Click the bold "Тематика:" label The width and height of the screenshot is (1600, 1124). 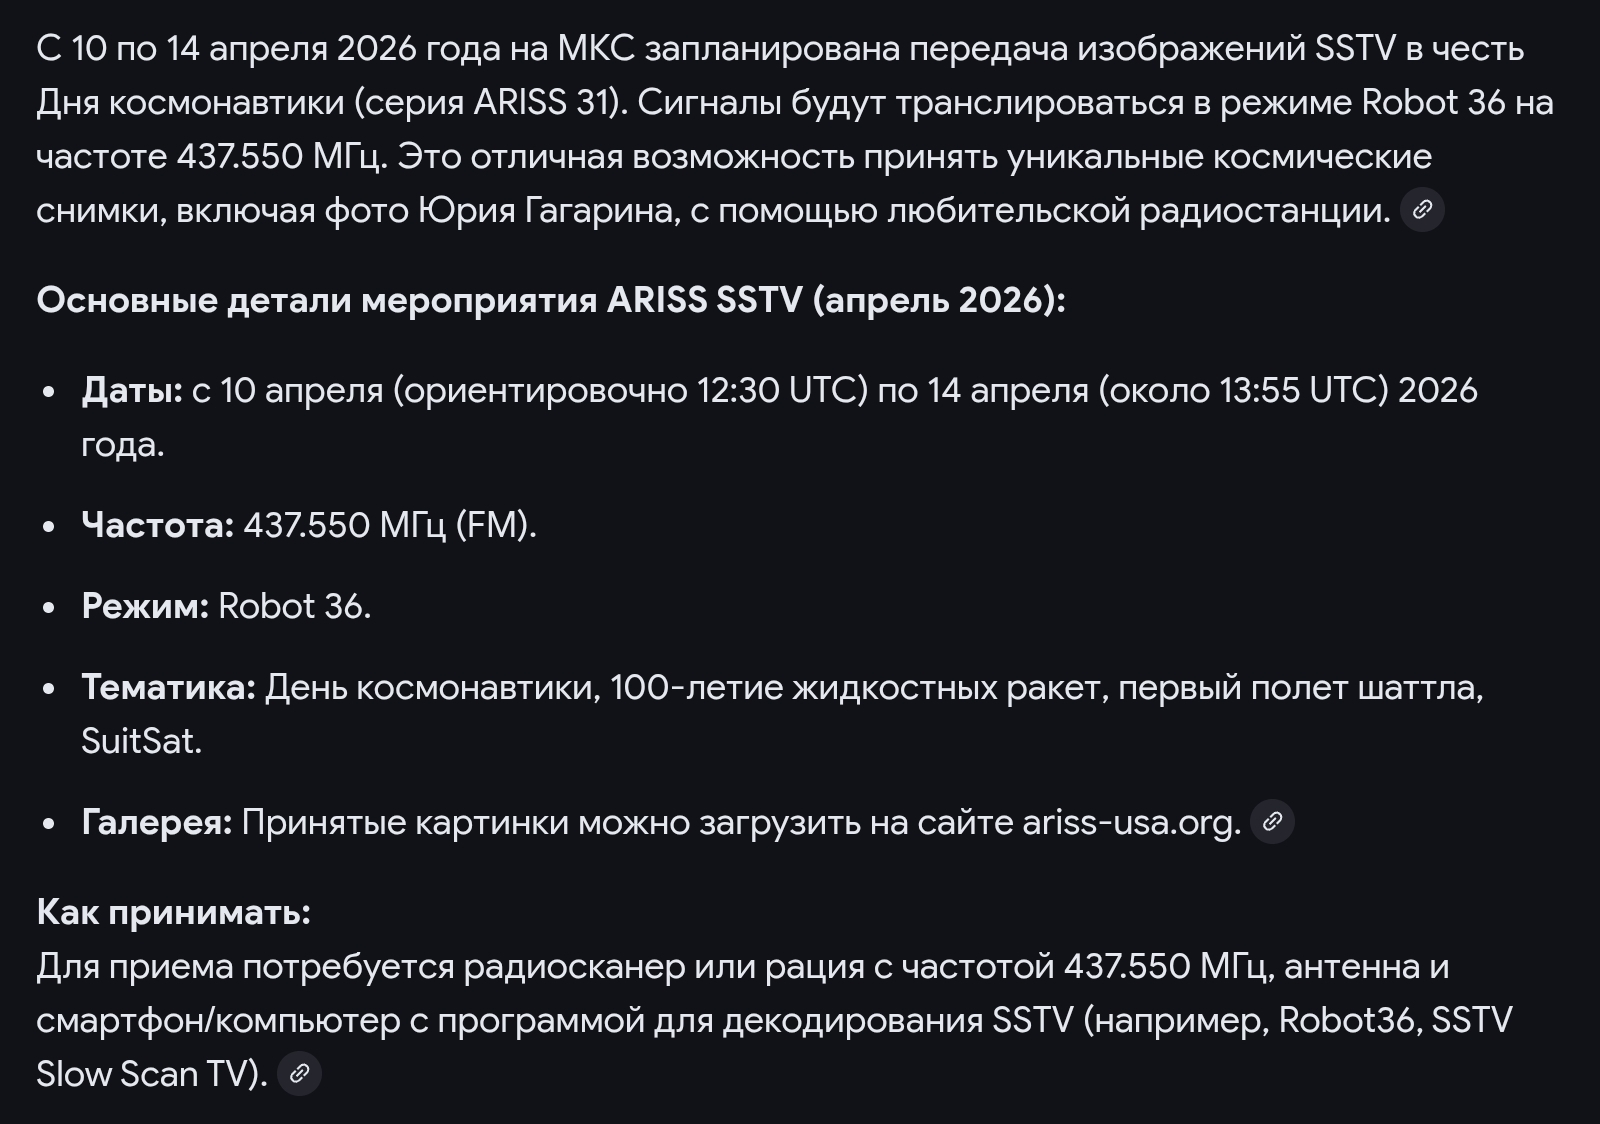click(x=168, y=687)
